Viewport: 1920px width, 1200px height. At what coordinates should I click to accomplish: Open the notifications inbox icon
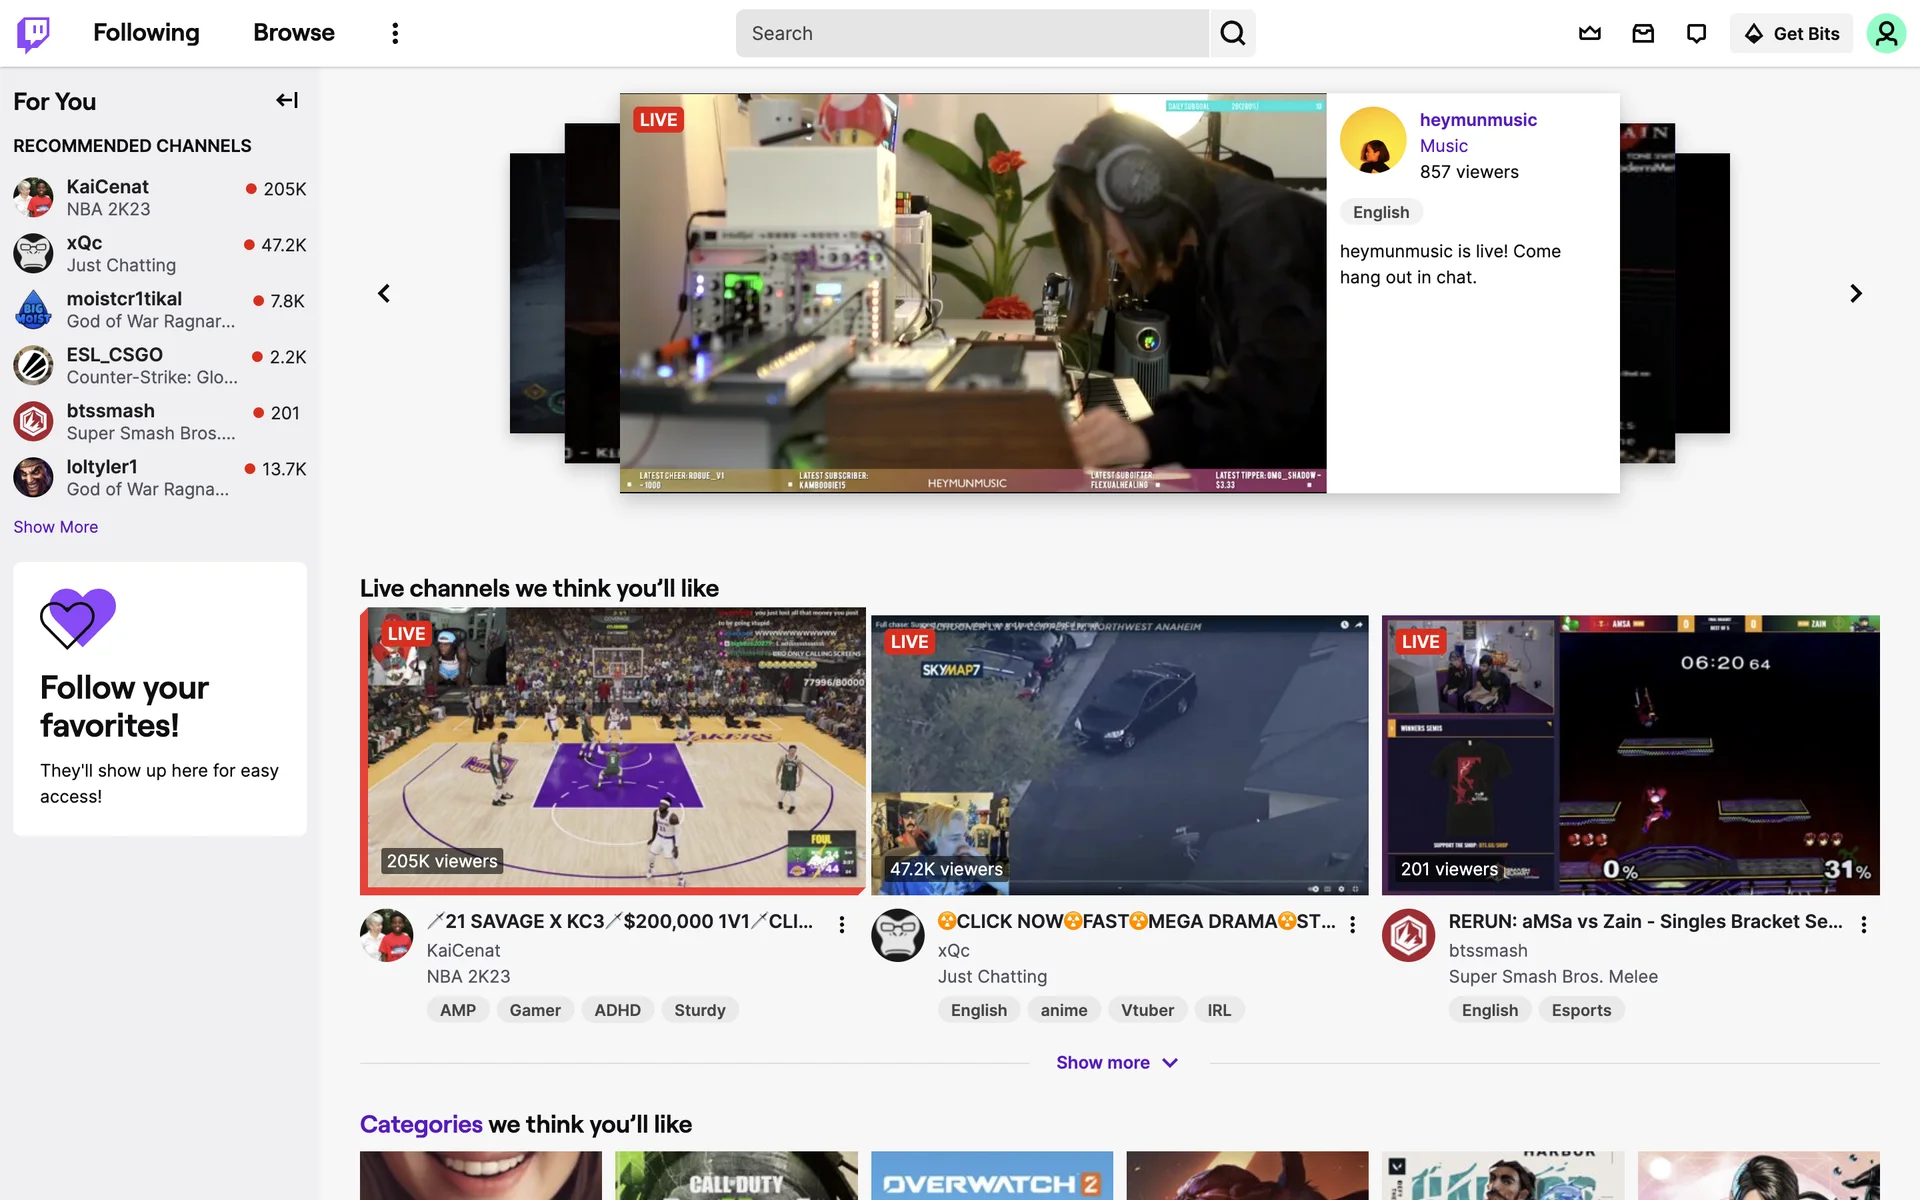pyautogui.click(x=1643, y=34)
